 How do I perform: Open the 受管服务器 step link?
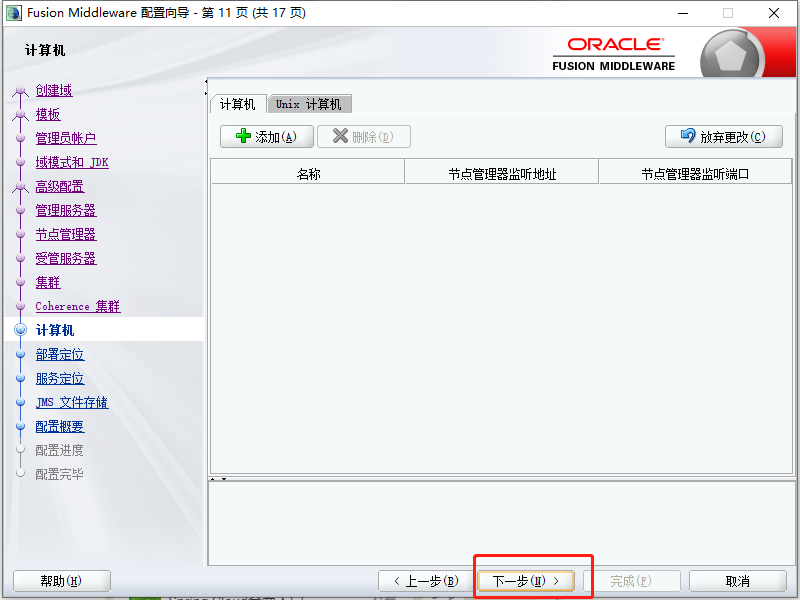point(66,259)
